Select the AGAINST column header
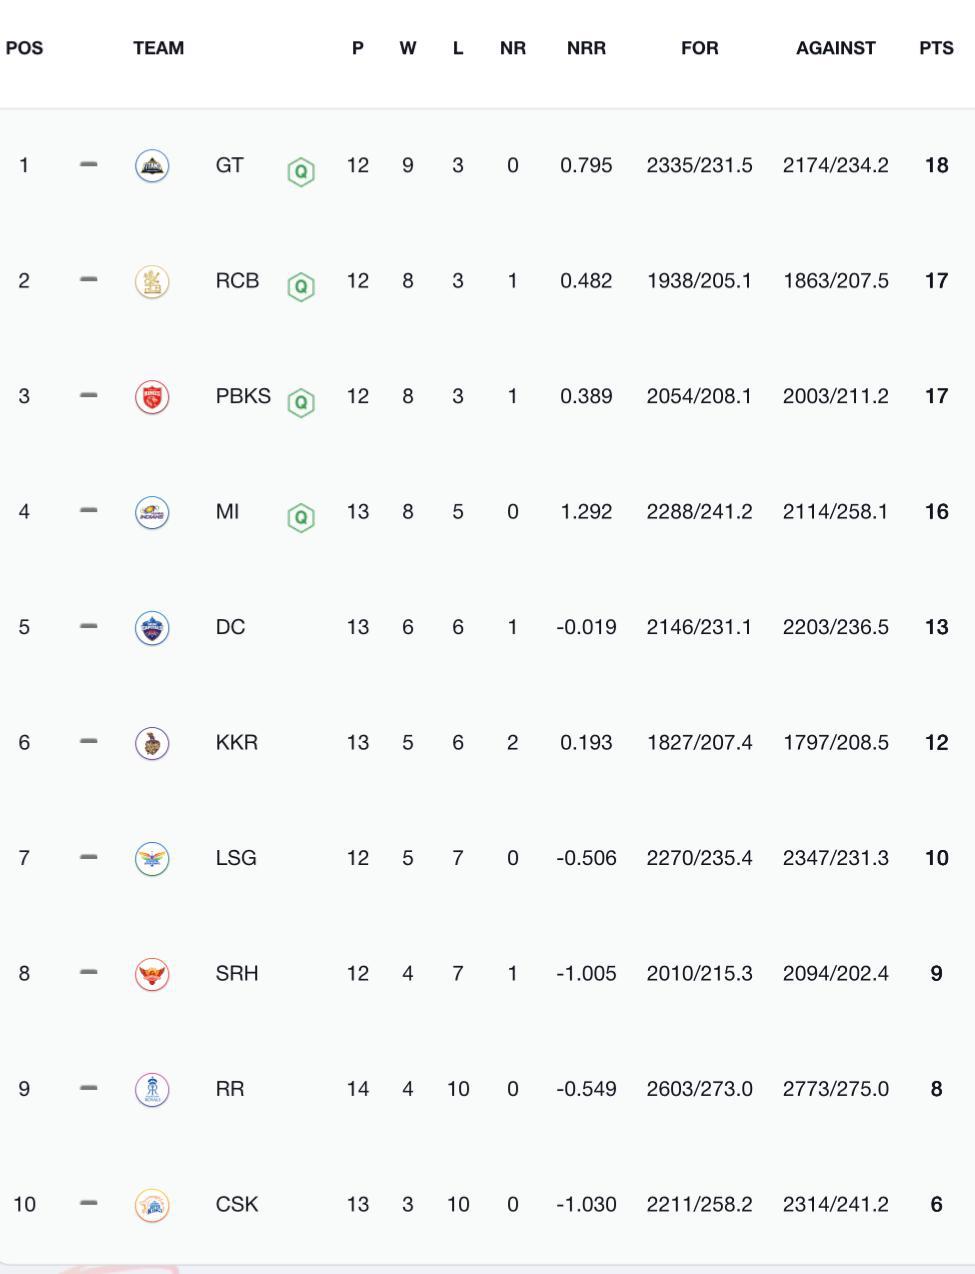 [835, 48]
